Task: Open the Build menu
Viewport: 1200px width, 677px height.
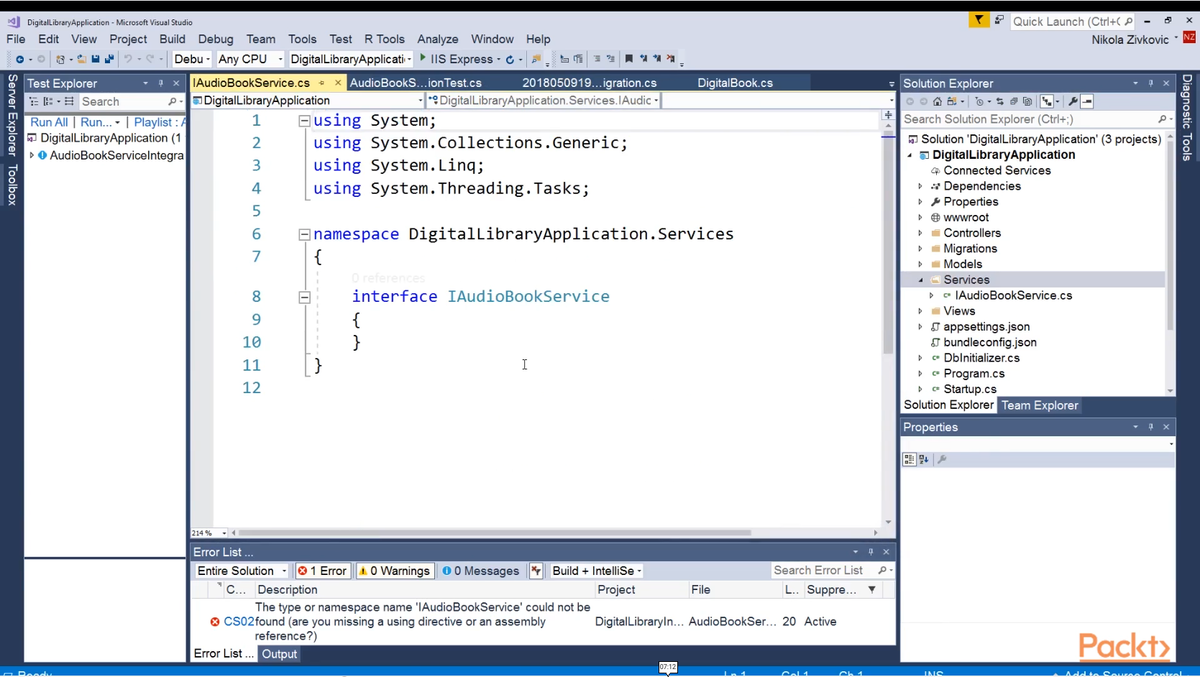Action: (172, 39)
